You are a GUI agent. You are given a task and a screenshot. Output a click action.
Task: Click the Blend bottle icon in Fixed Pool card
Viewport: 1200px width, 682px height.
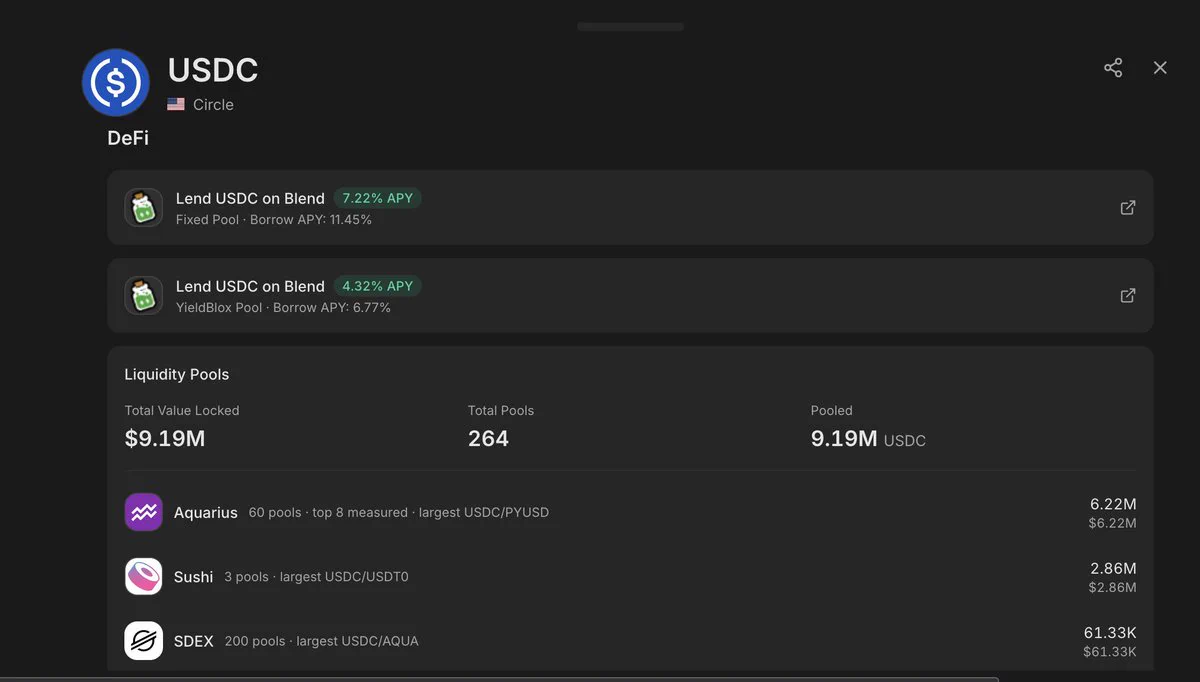(x=144, y=208)
